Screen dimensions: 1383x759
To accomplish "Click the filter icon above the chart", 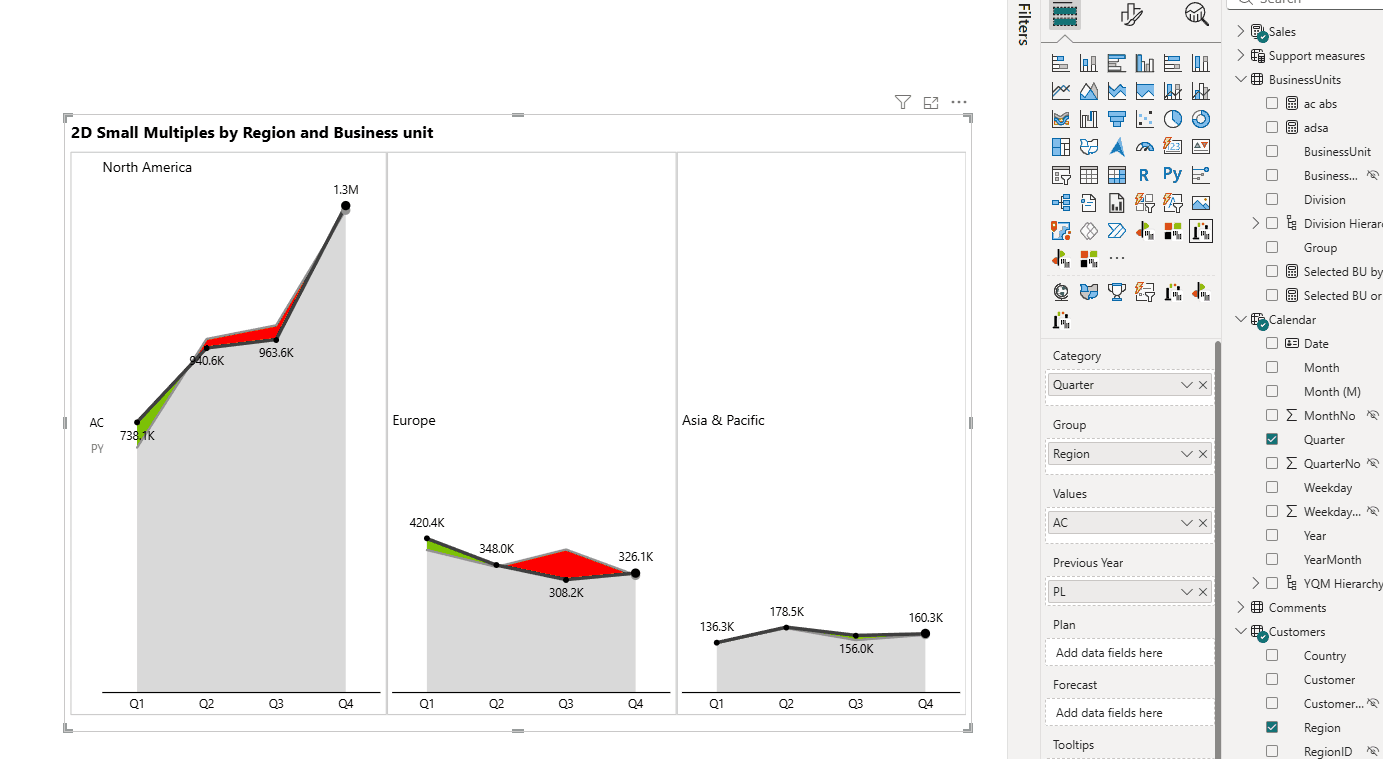I will [903, 102].
